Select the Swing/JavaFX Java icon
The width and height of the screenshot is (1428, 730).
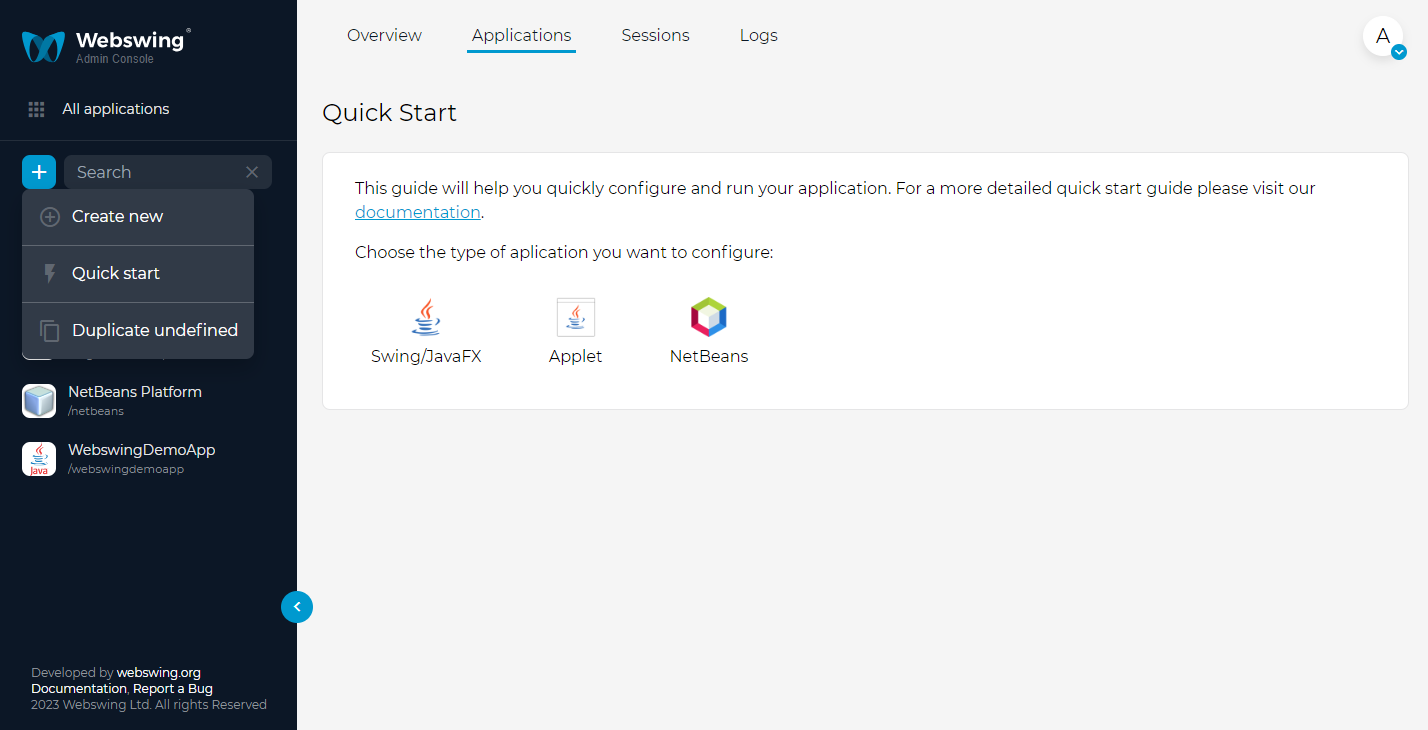[426, 317]
